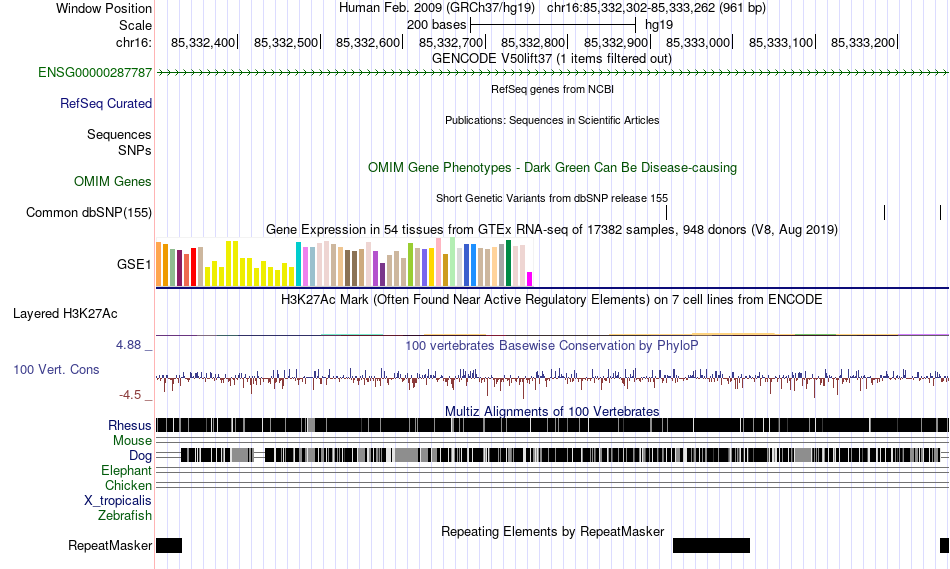Select the X_tropicalis species label
The height and width of the screenshot is (569, 950).
[118, 501]
